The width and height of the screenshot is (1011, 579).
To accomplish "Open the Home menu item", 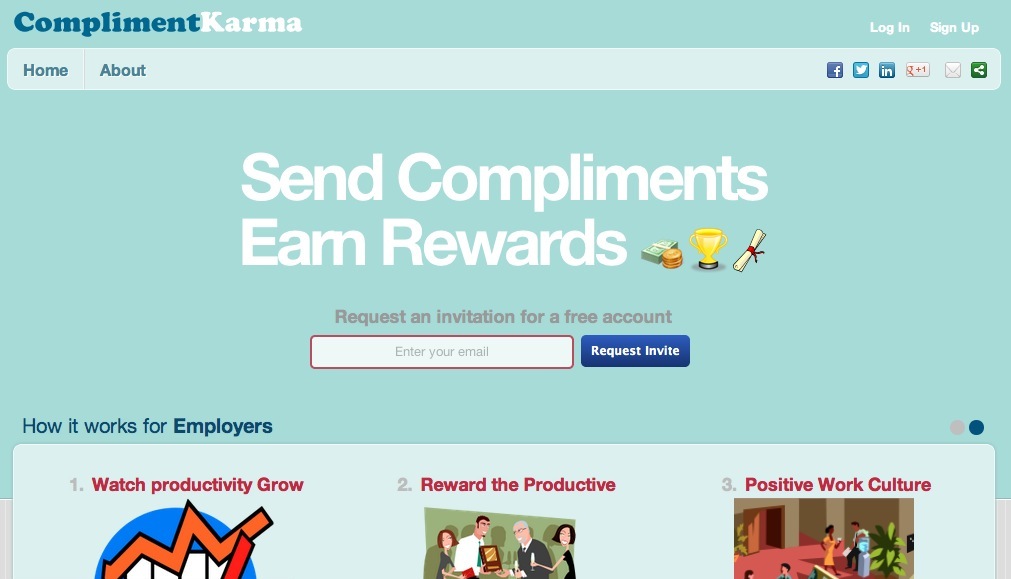I will (x=45, y=70).
